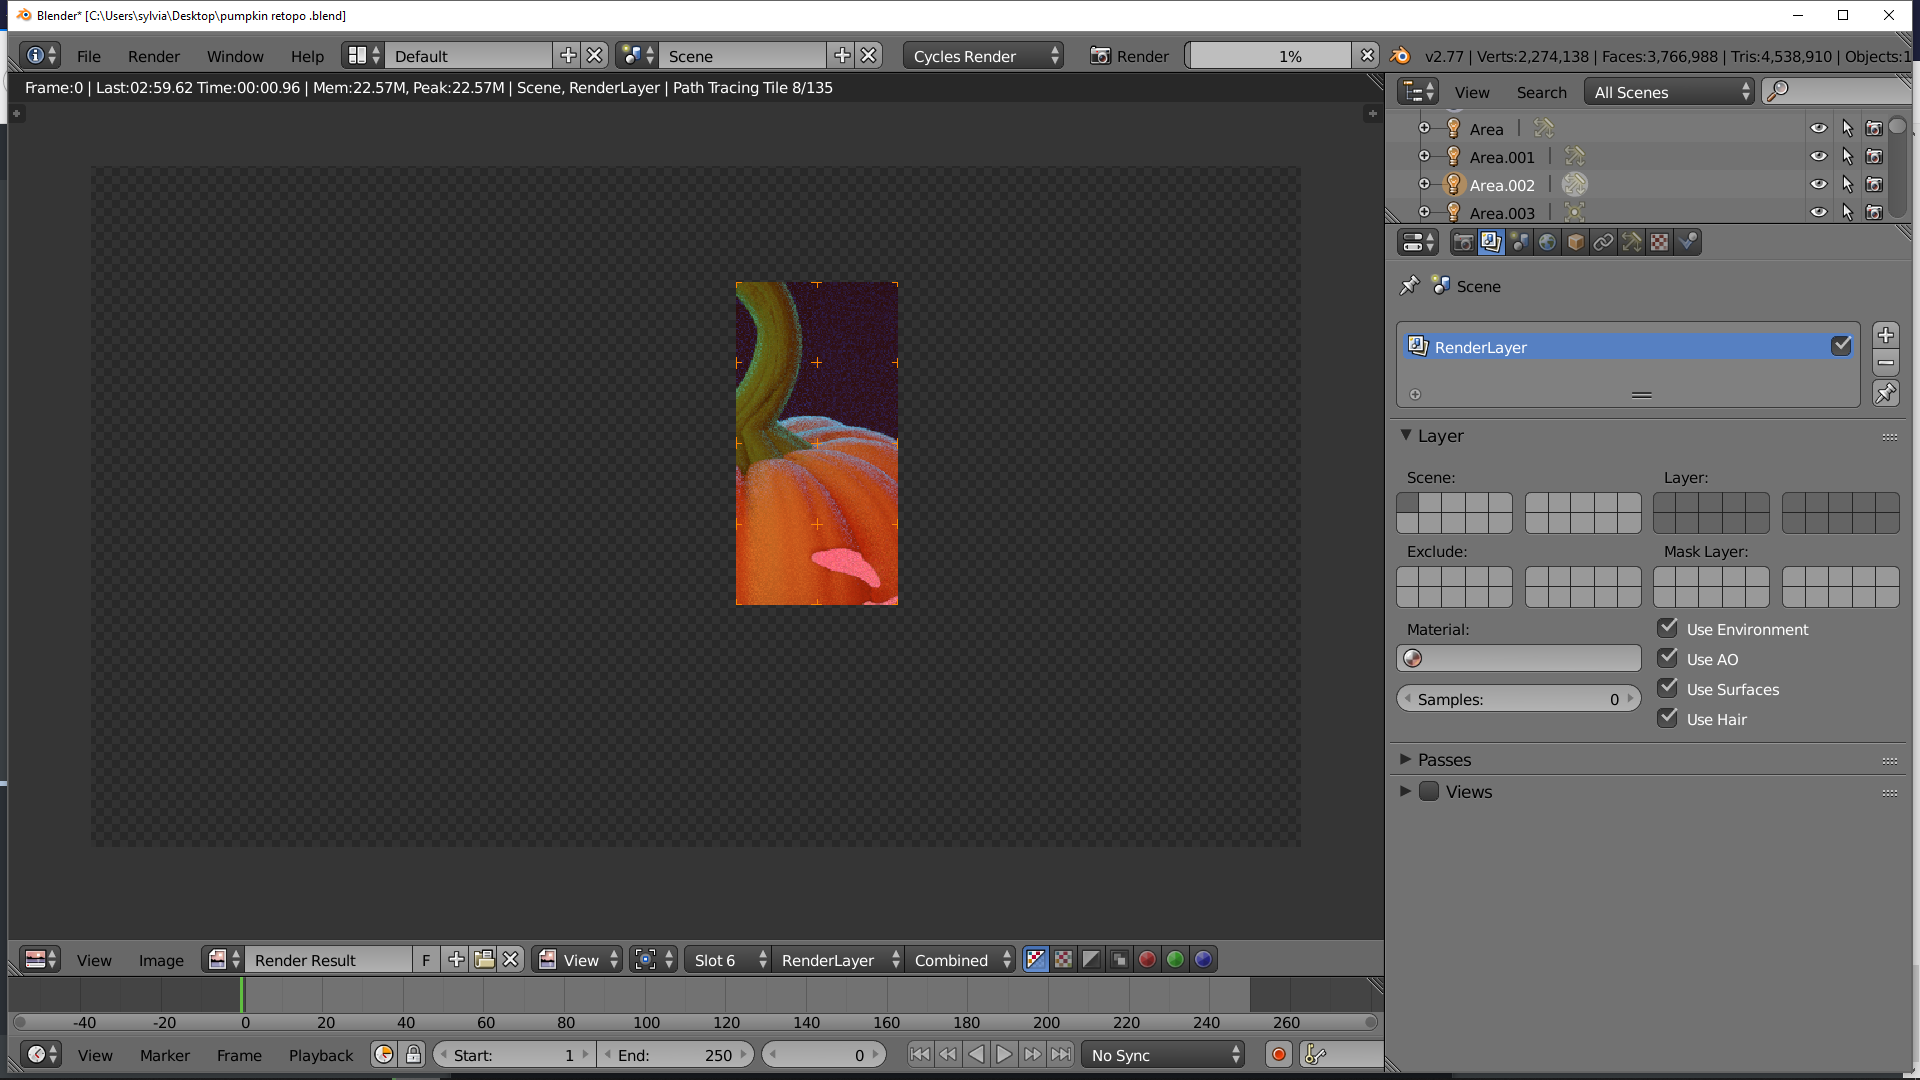Hide Area.002 lamp with eye icon
This screenshot has width=1920, height=1080.
1818,185
